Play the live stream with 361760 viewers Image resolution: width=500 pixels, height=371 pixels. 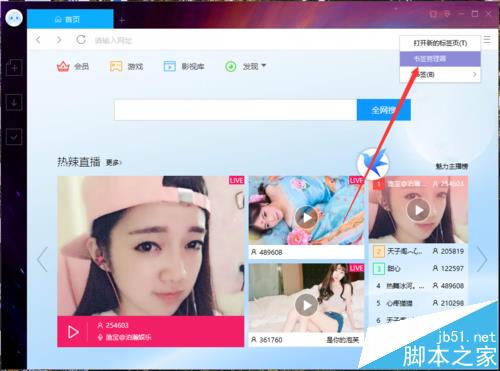(306, 305)
